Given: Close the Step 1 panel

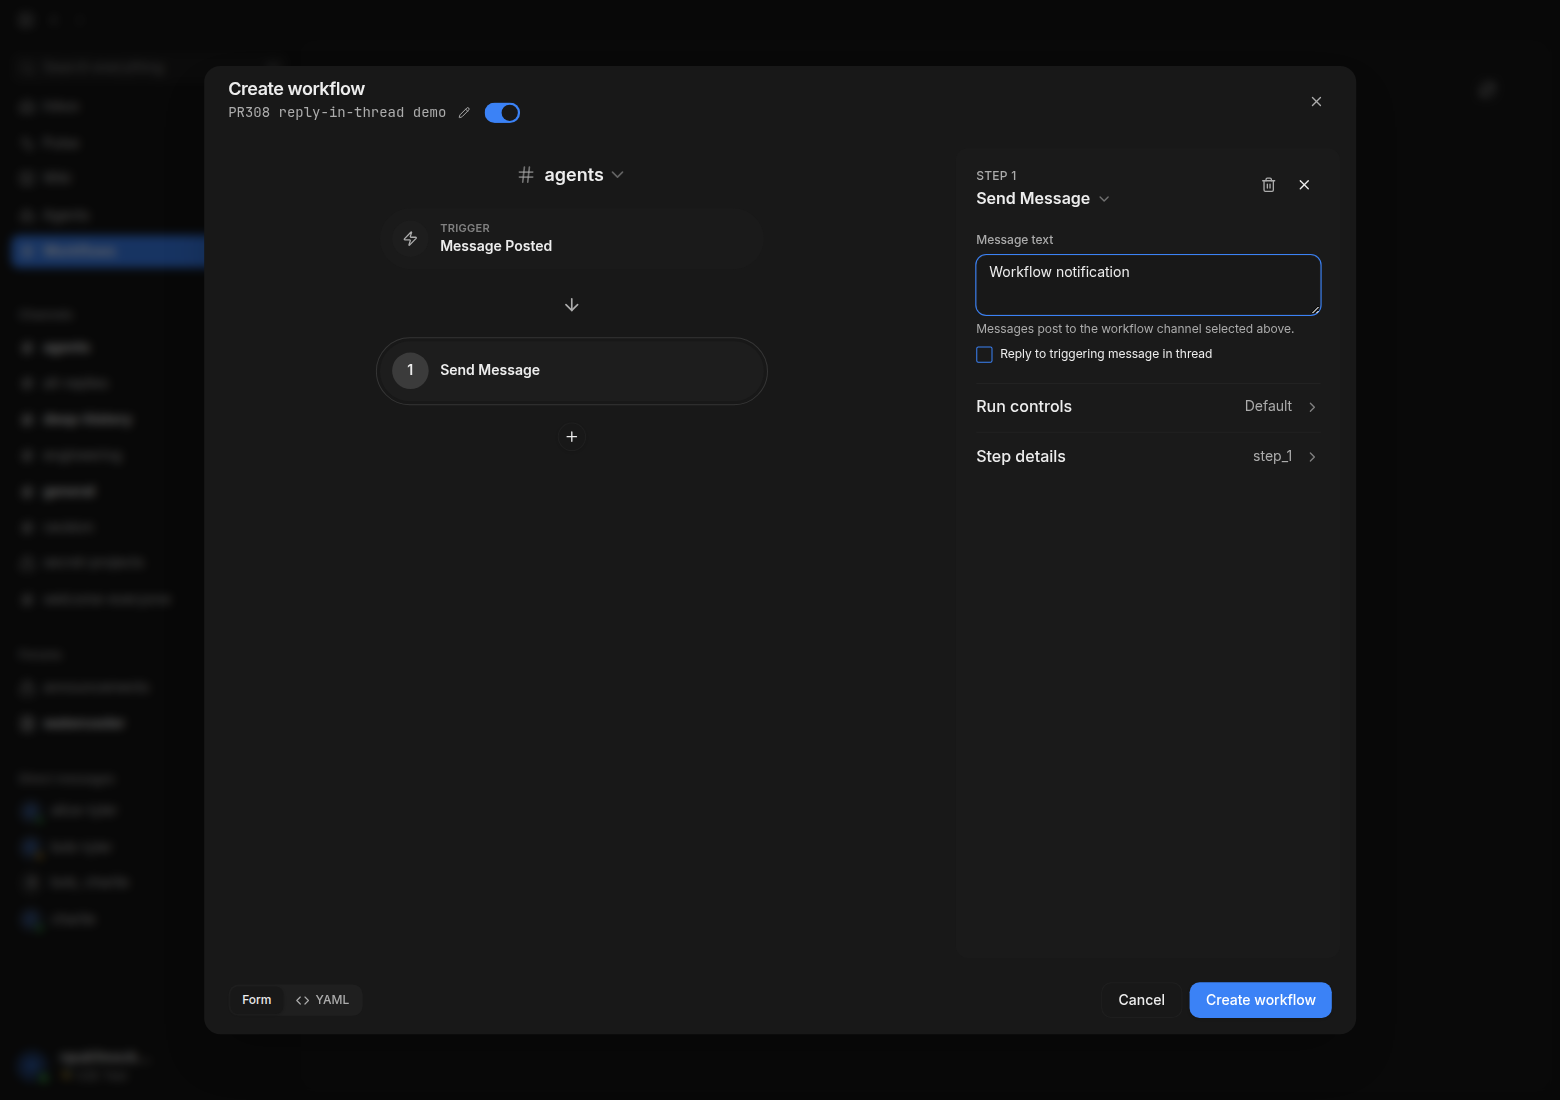Looking at the screenshot, I should click(1304, 185).
